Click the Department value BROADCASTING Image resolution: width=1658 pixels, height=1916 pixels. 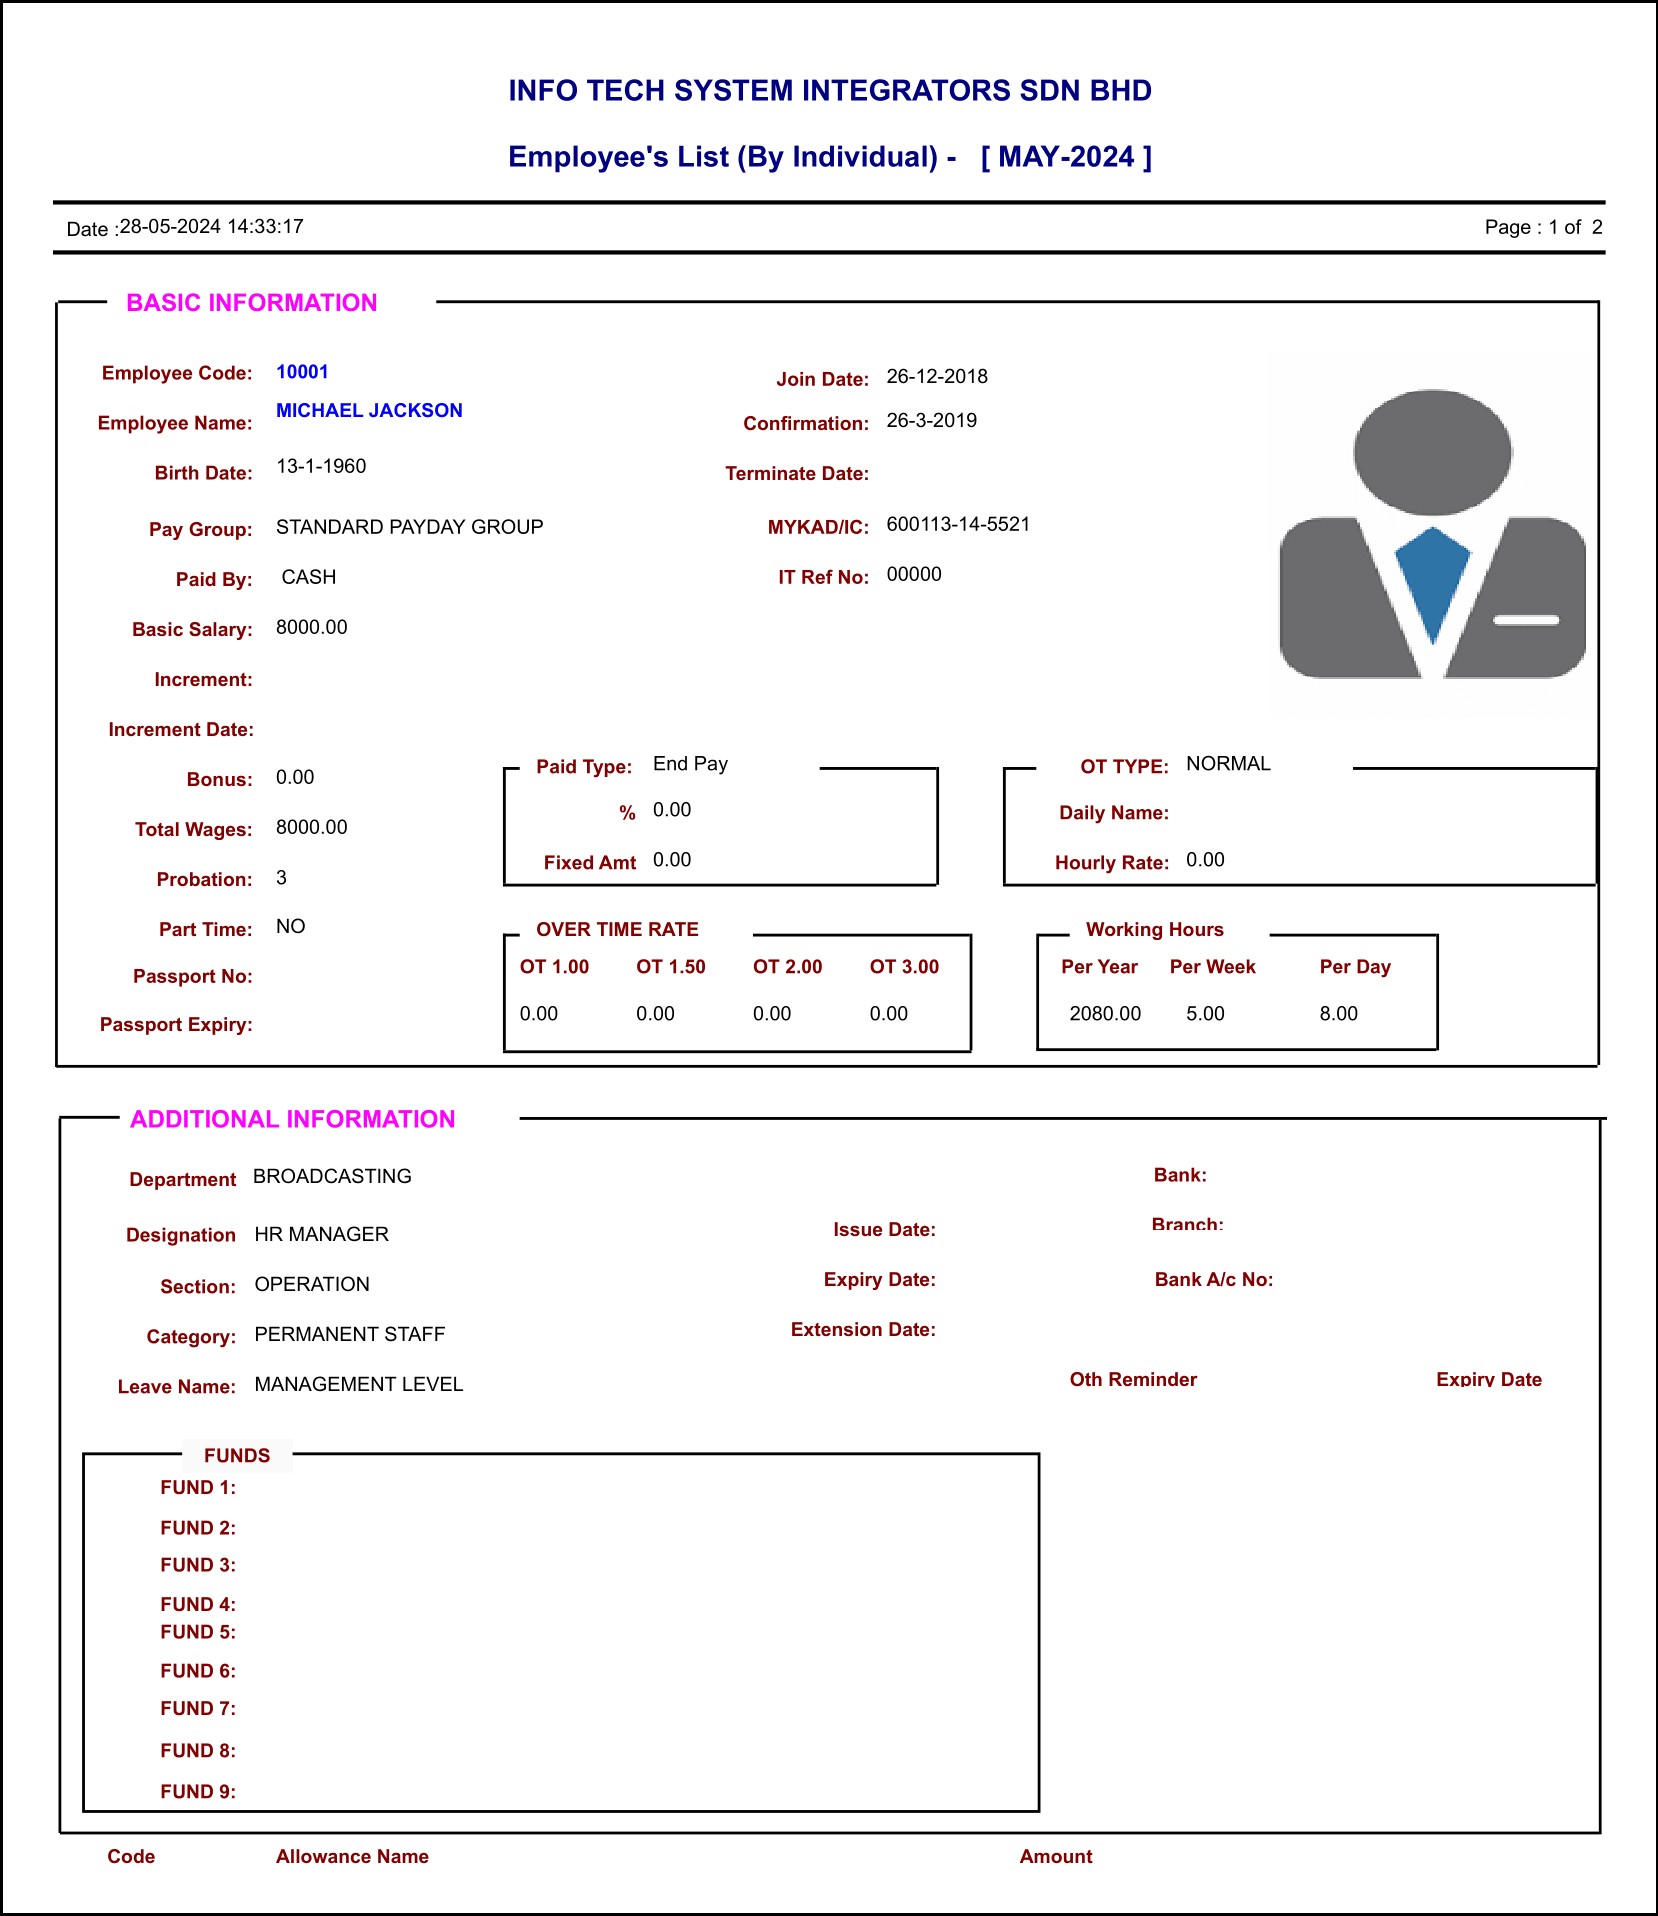332,1176
